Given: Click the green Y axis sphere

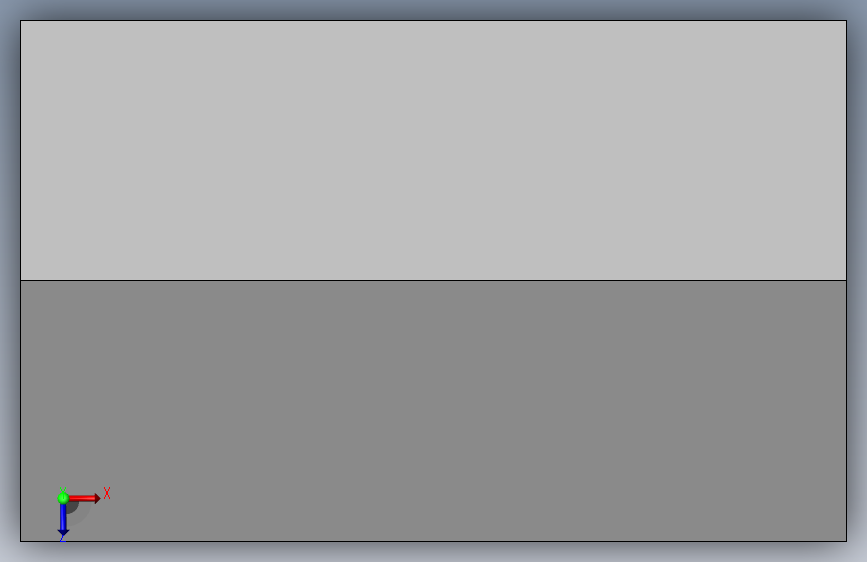Looking at the screenshot, I should (x=63, y=498).
